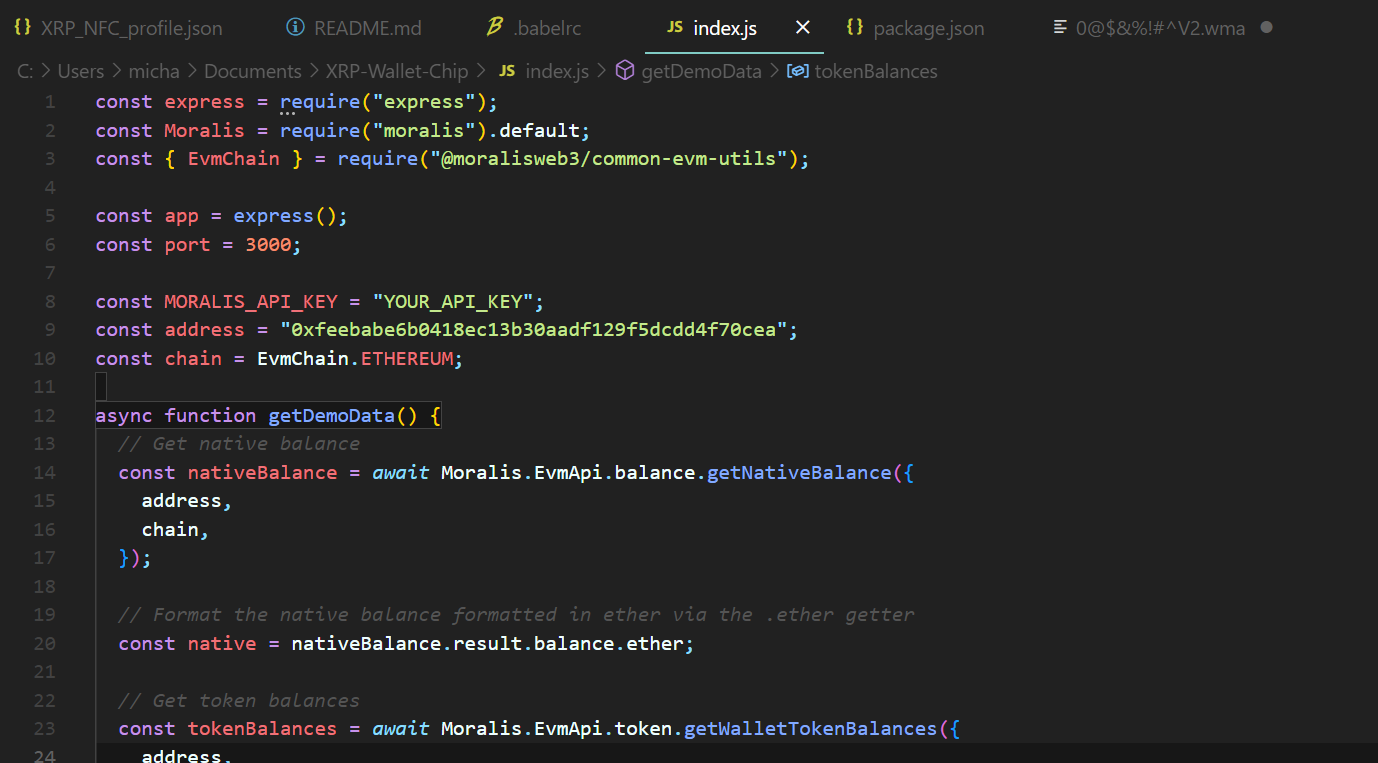Click file icon on 0@$&%!#^V2.wma tab
1378x763 pixels.
1060,28
